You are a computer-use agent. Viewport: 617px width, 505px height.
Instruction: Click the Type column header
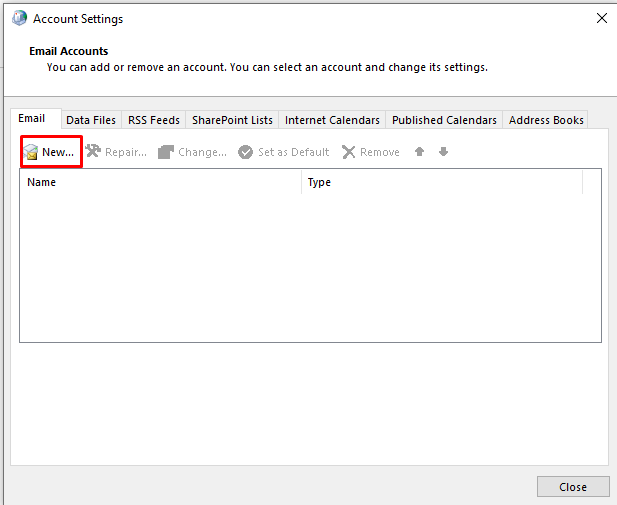440,182
